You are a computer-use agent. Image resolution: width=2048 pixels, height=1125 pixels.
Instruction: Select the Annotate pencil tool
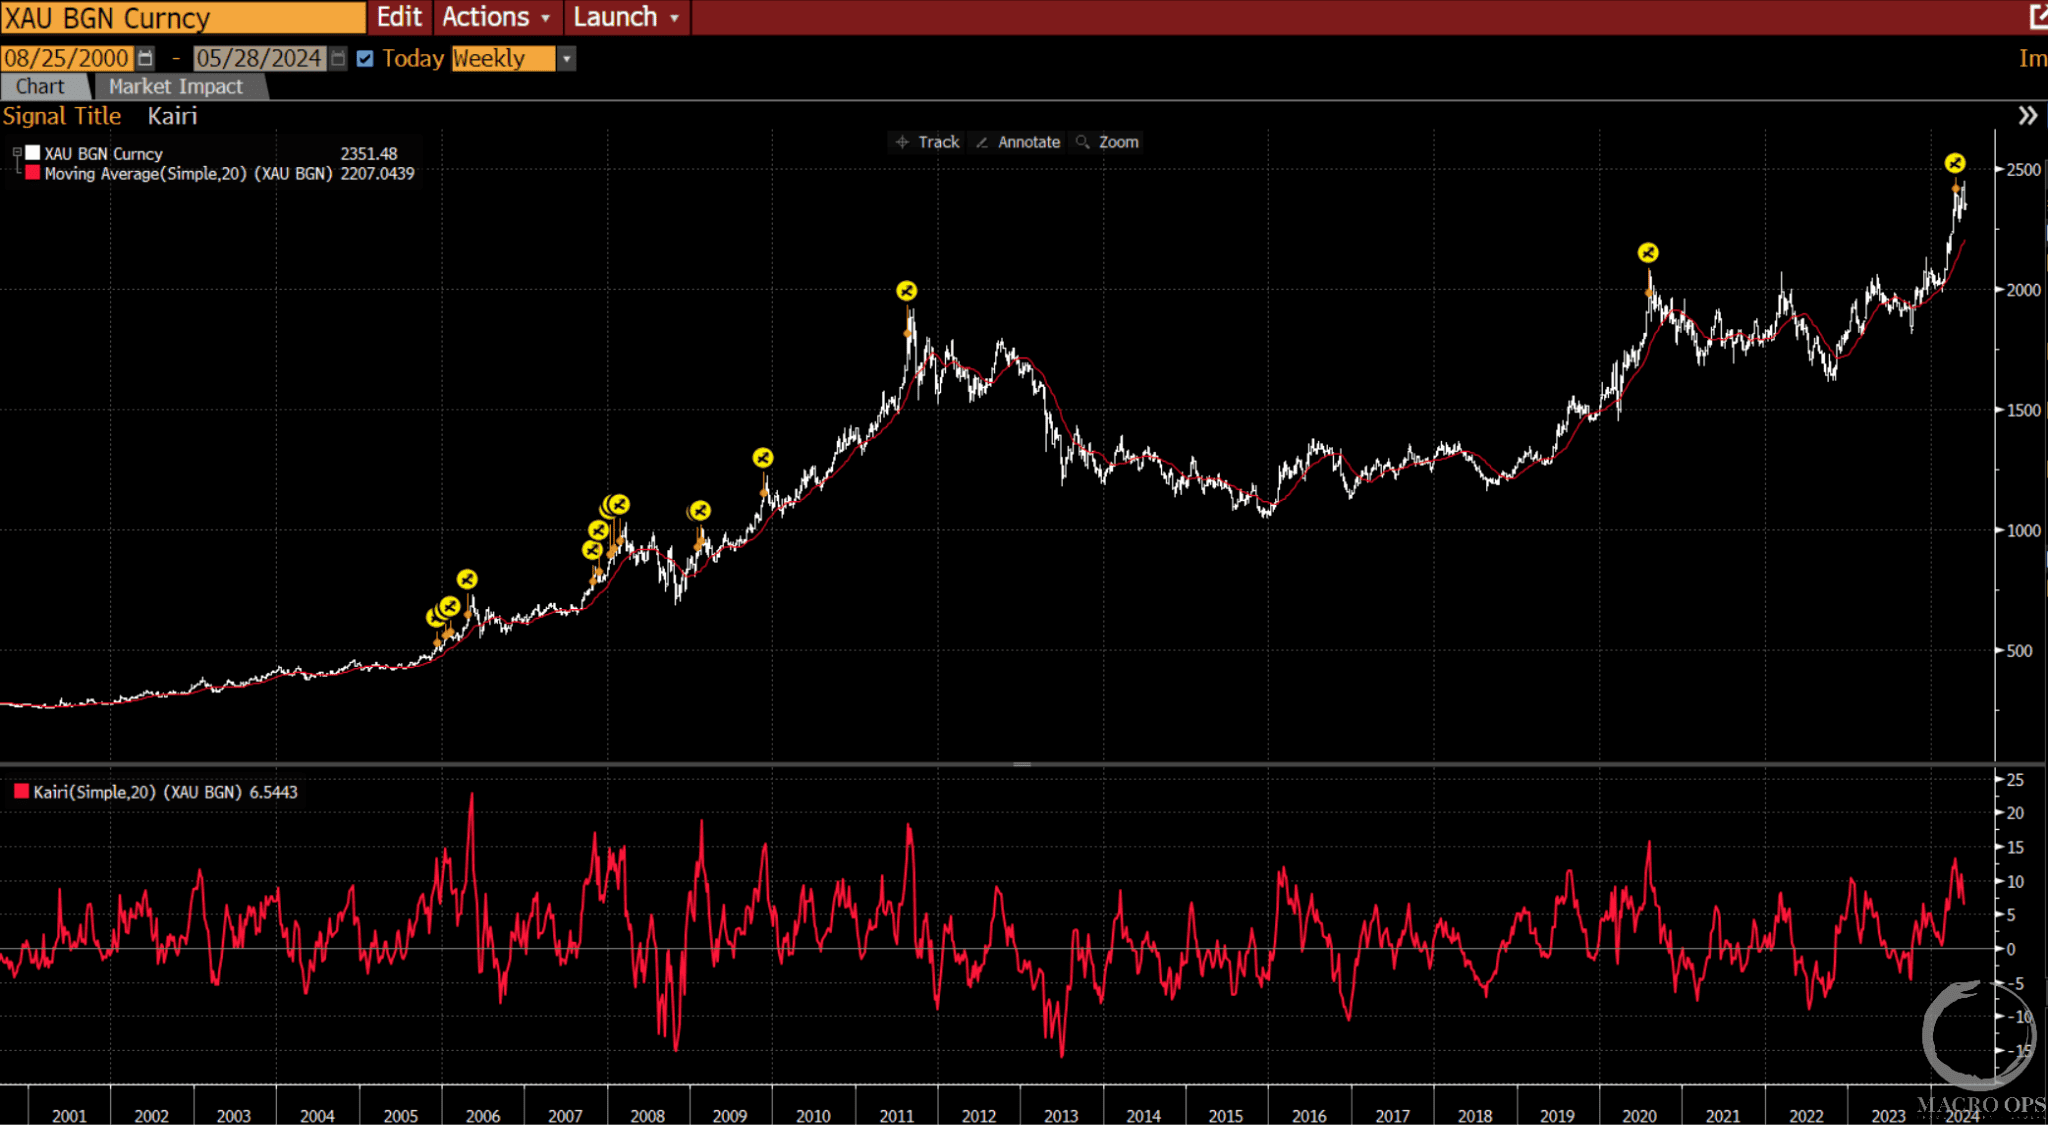pyautogui.click(x=1018, y=142)
